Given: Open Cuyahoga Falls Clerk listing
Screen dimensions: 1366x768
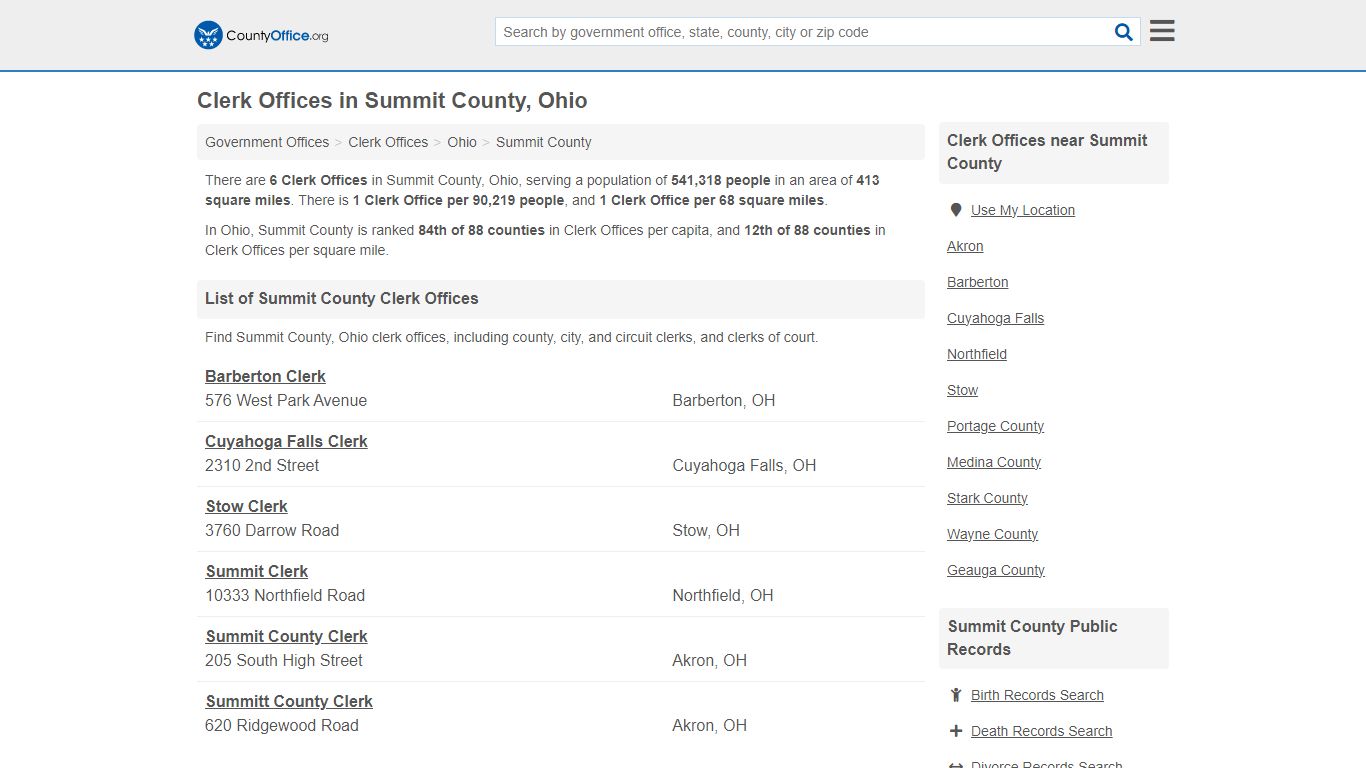Looking at the screenshot, I should pyautogui.click(x=286, y=441).
